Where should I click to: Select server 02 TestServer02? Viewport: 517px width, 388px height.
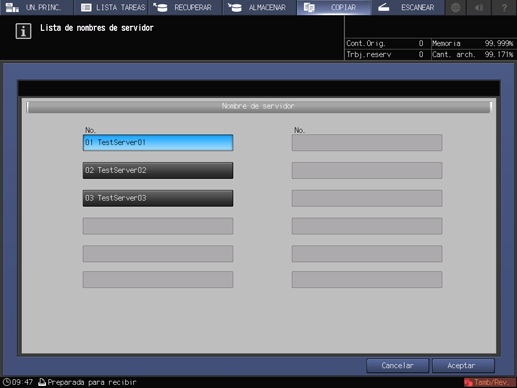(x=158, y=170)
